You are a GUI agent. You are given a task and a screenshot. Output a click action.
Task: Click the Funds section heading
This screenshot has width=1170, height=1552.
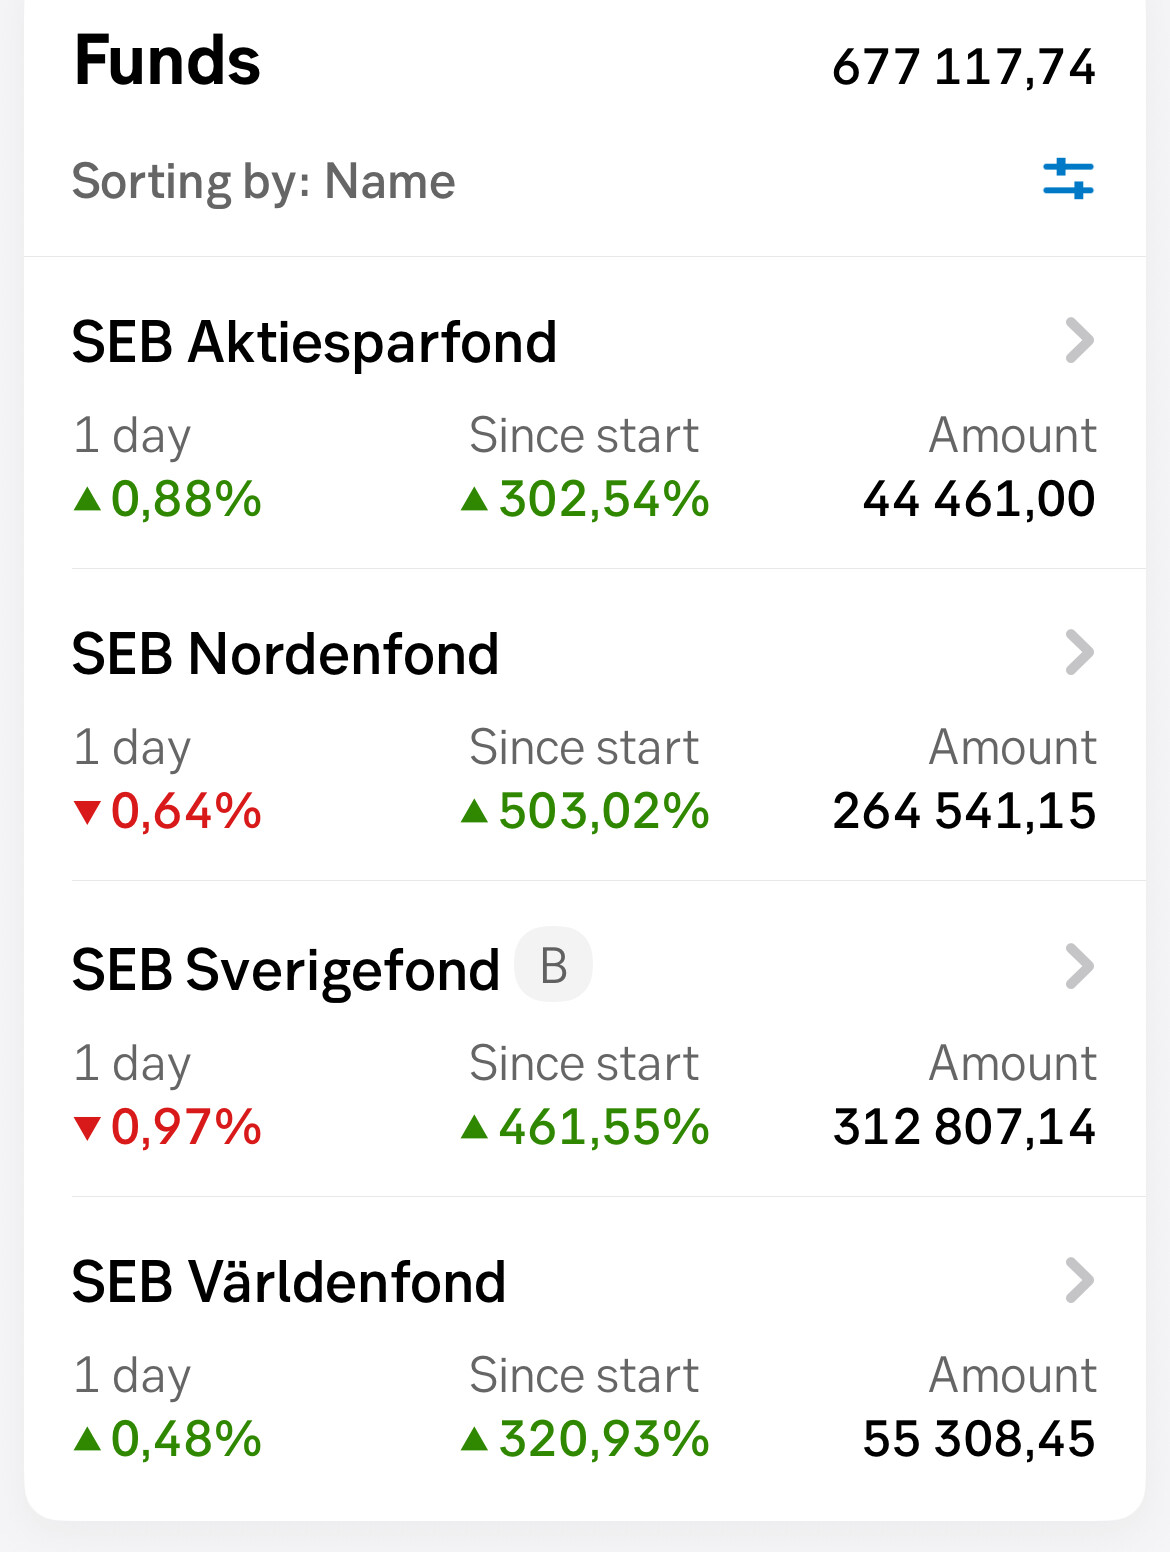pos(167,62)
